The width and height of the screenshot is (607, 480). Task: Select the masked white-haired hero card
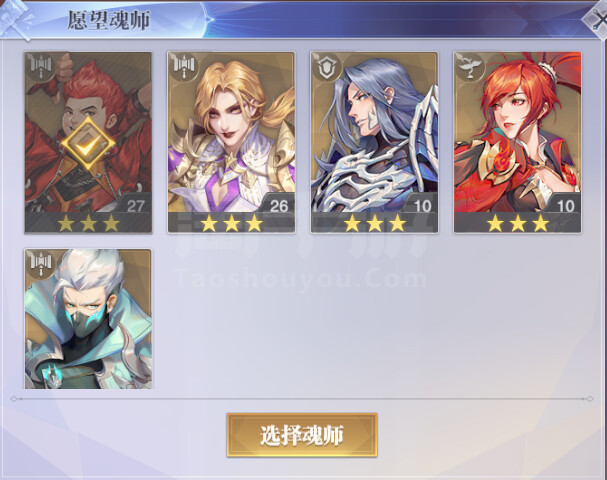tap(88, 319)
